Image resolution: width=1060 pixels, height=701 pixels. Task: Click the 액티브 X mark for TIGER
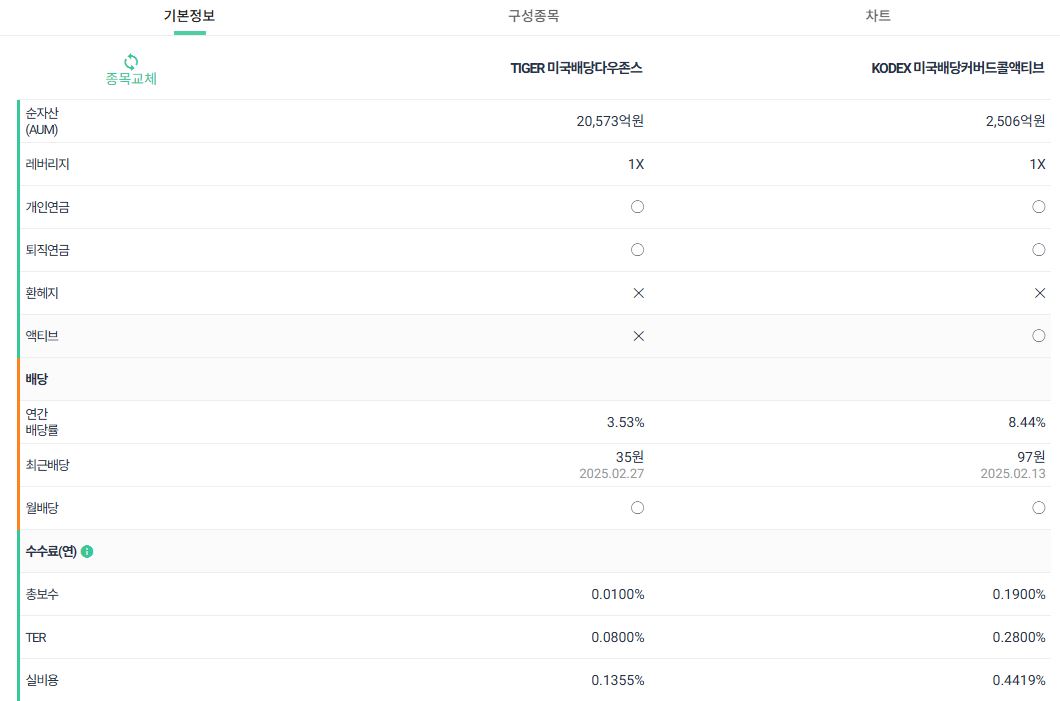[x=638, y=336]
